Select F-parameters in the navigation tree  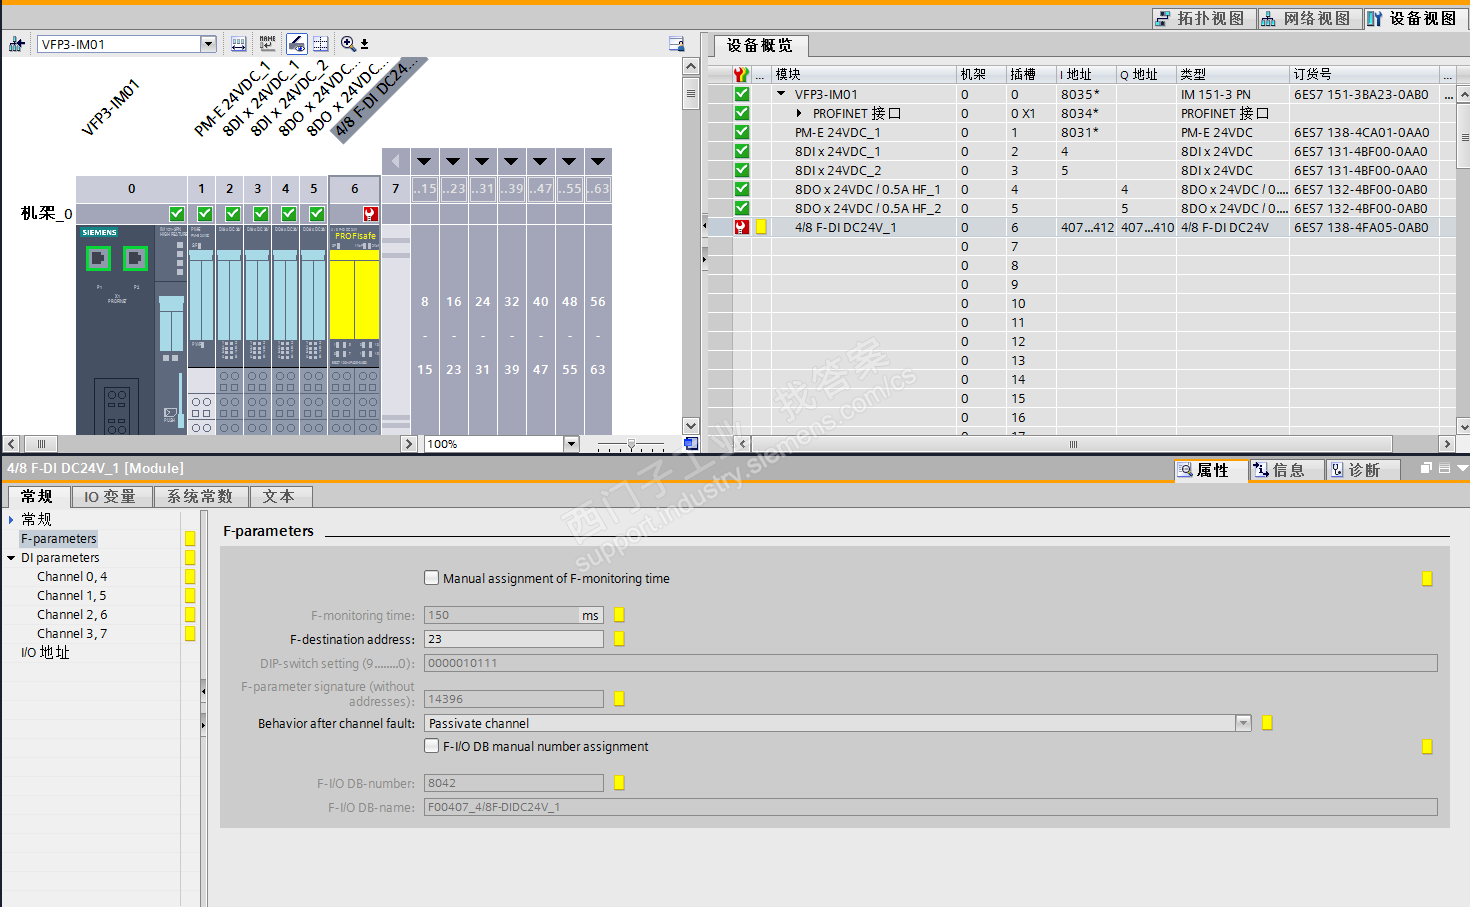coord(59,539)
